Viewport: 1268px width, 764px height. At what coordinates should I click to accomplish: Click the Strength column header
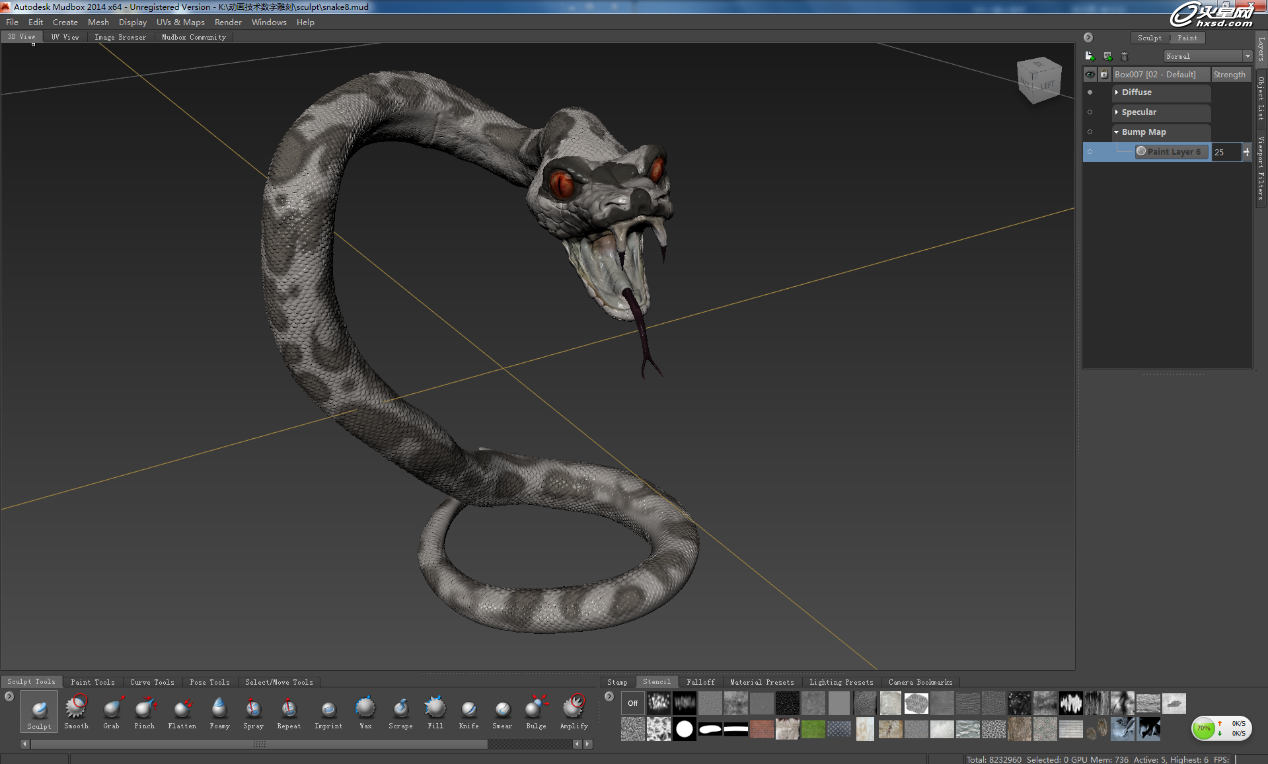click(x=1230, y=74)
